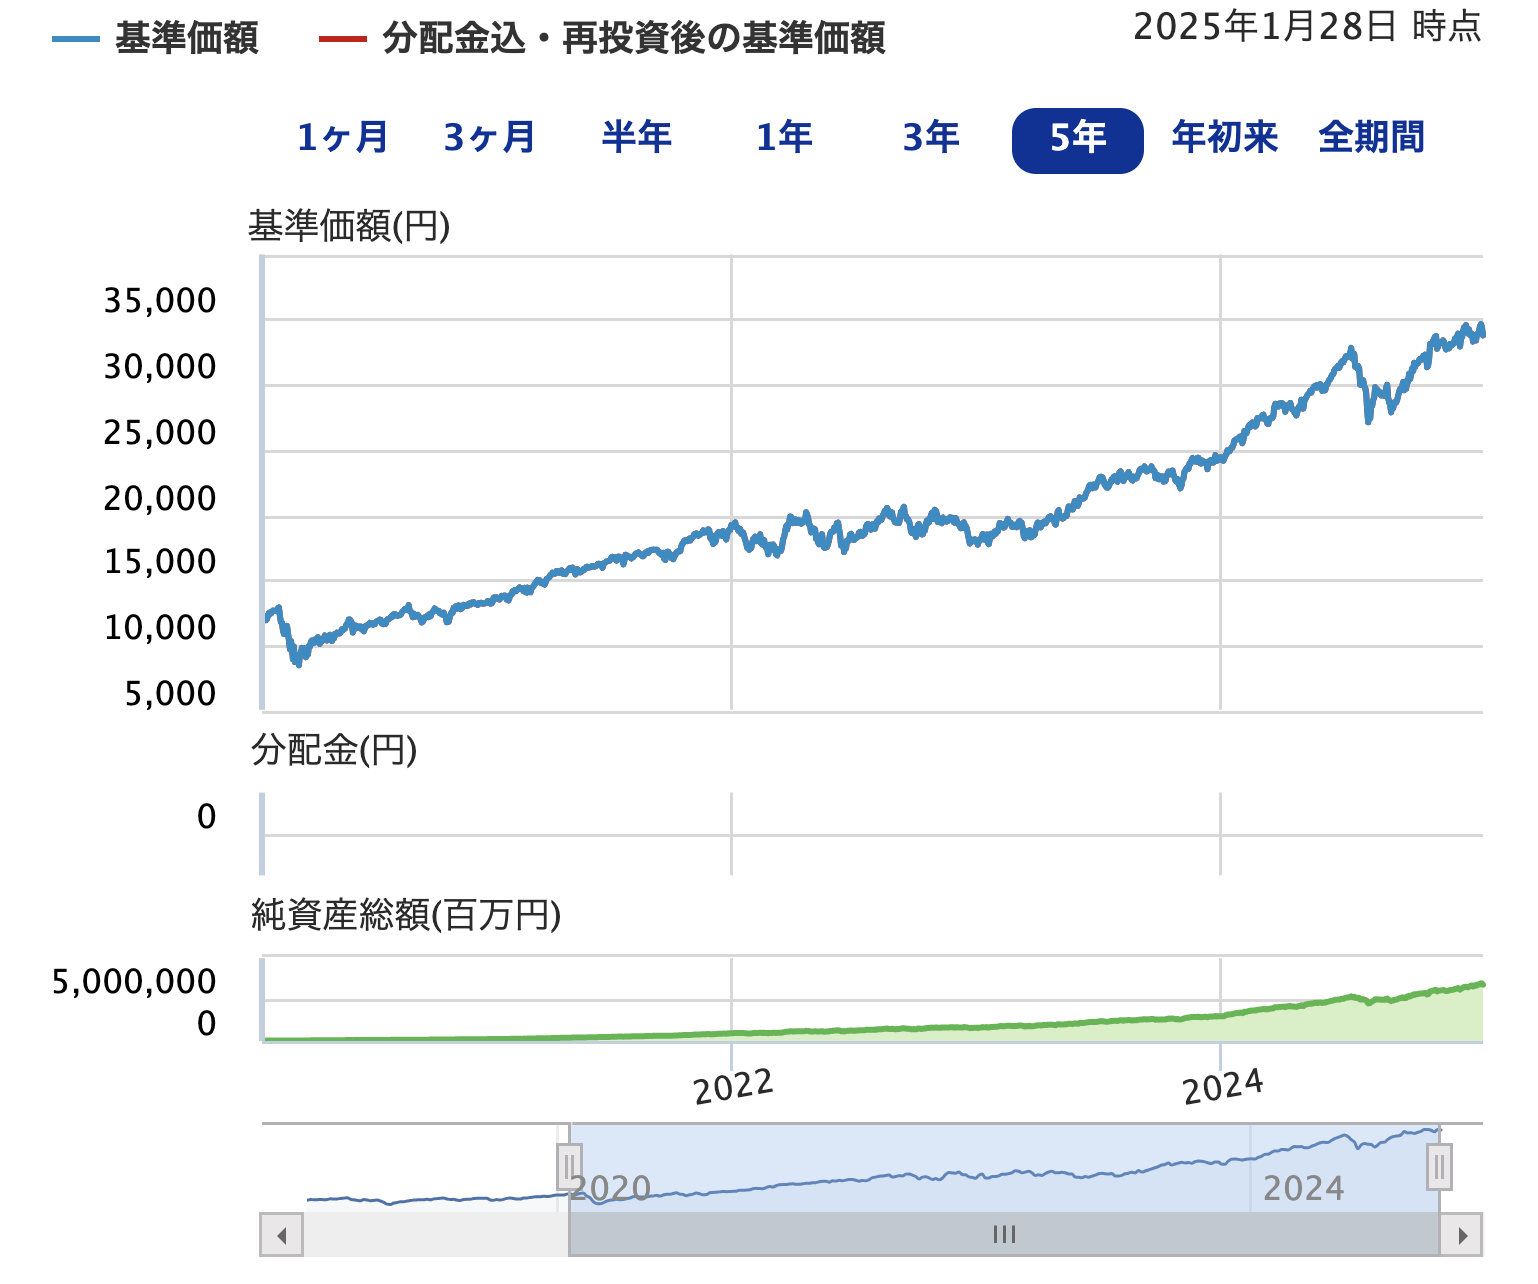Click the 2022 x-axis label
The width and height of the screenshot is (1538, 1284).
pyautogui.click(x=733, y=1087)
